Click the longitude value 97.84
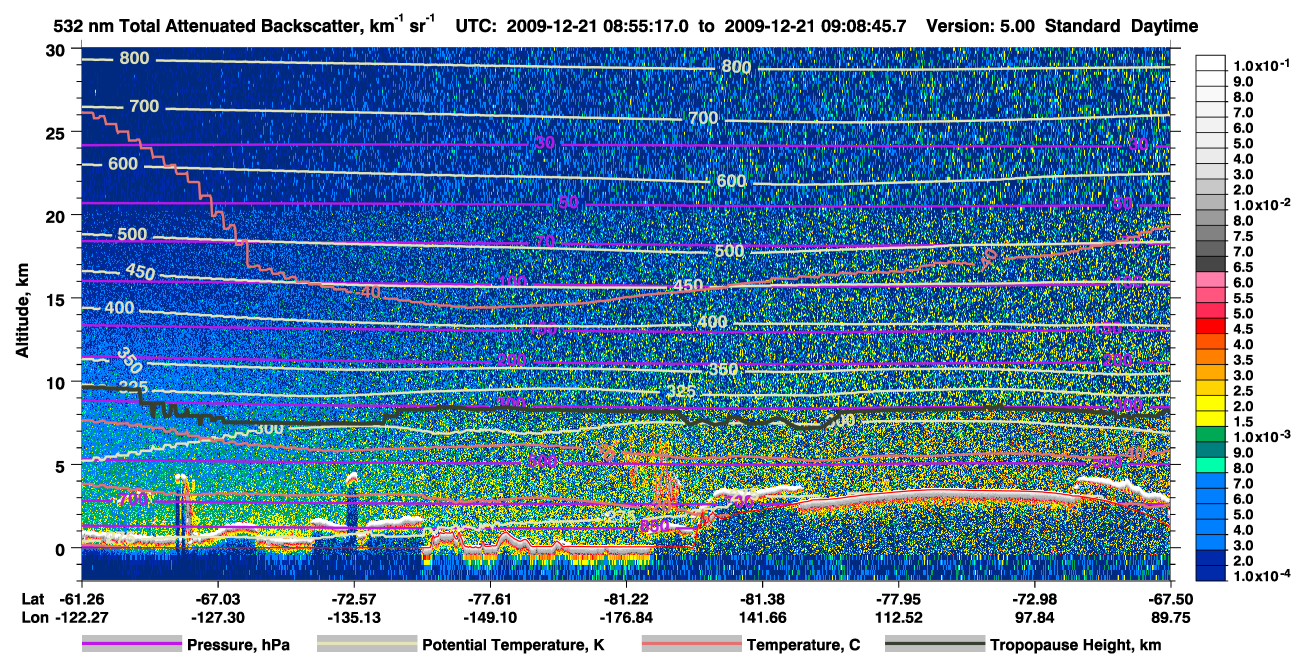This screenshot has height=667, width=1300. pos(1035,617)
